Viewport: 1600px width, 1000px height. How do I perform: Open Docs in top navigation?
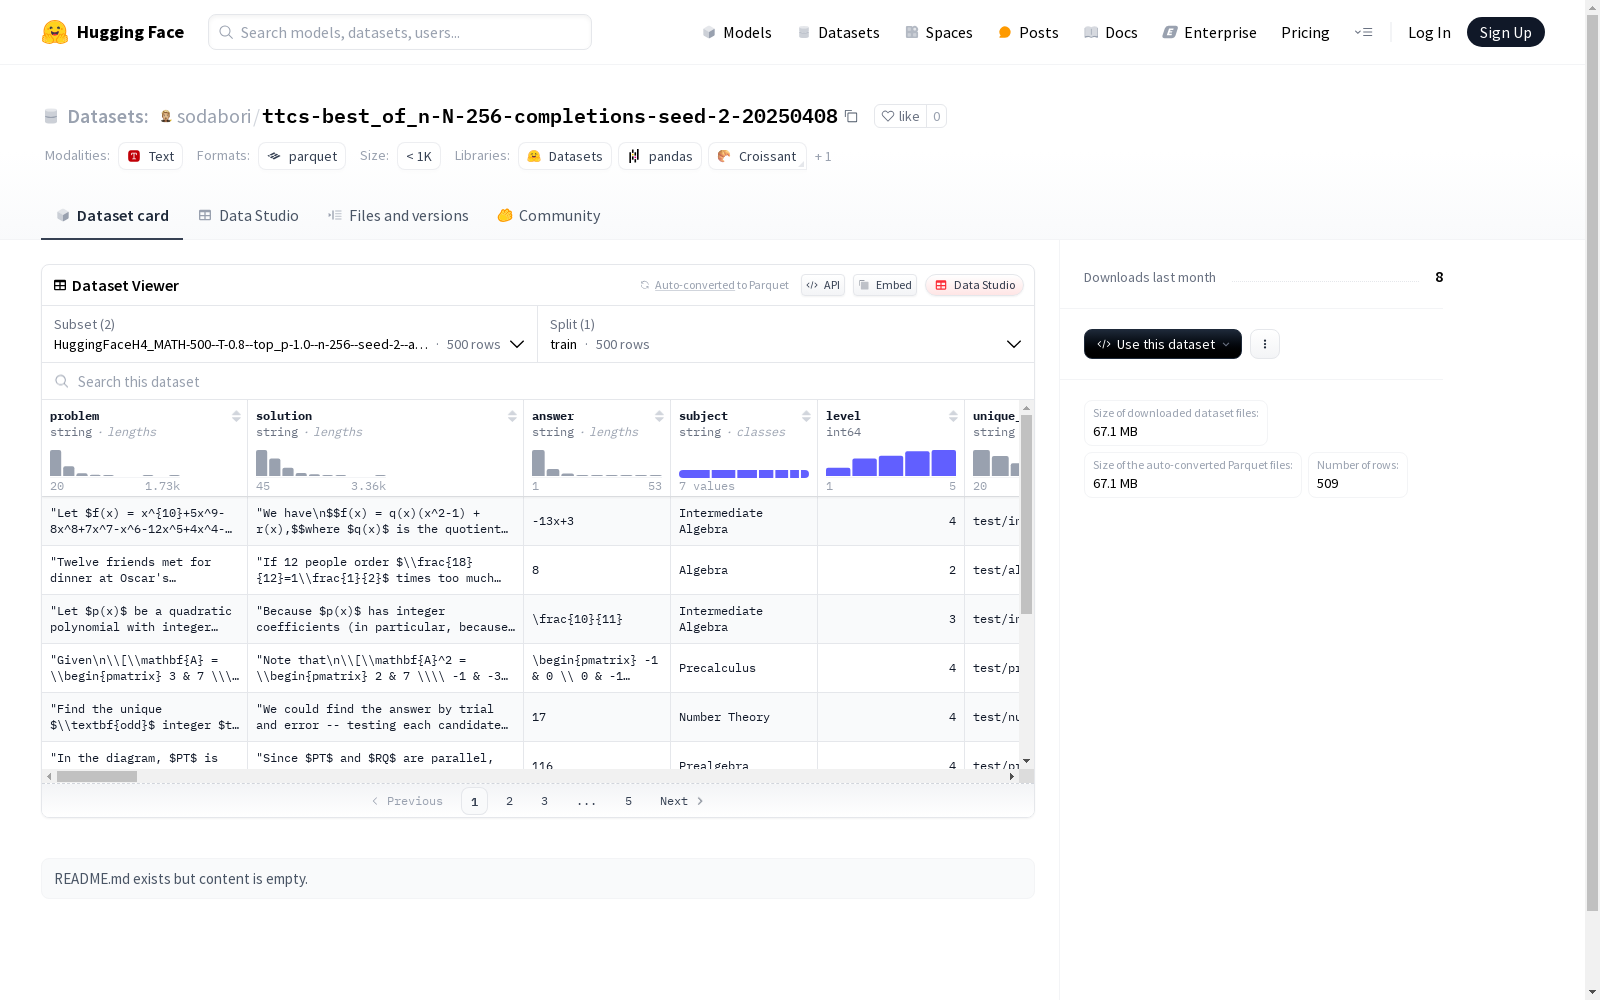tap(1111, 32)
